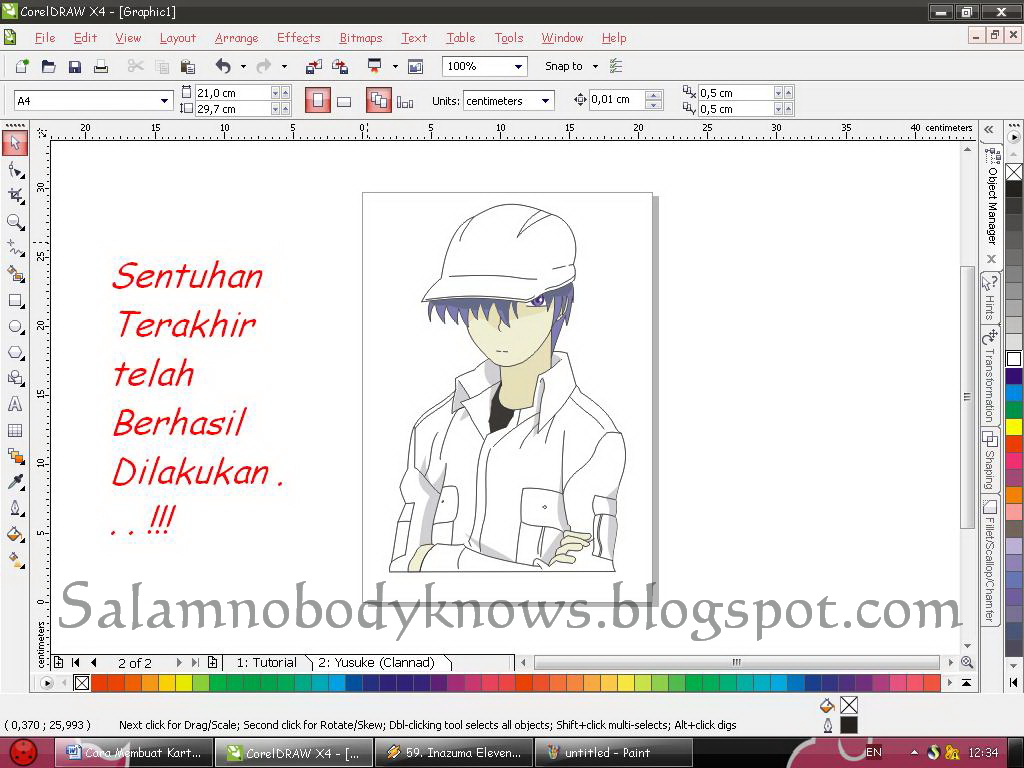The width and height of the screenshot is (1024, 768).
Task: Open the Bitmaps menu
Action: click(x=360, y=38)
